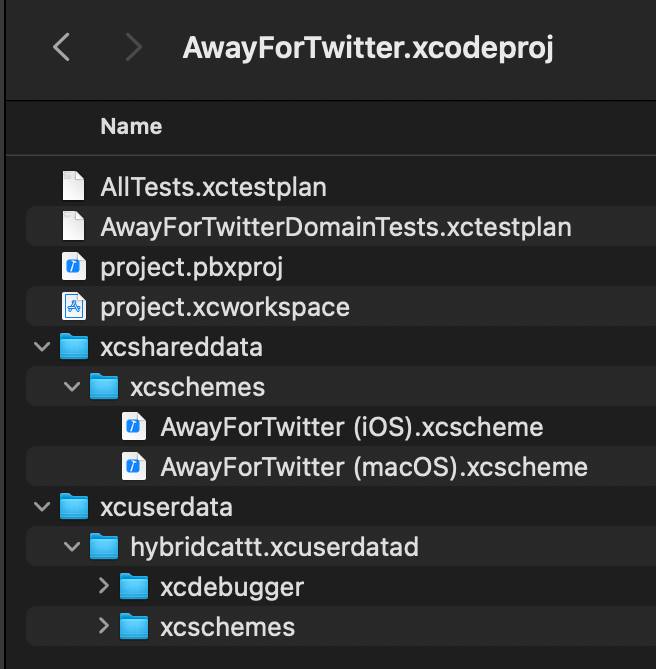The image size is (656, 669).
Task: Click the AllTests.xctestplan file icon
Action: [x=74, y=187]
